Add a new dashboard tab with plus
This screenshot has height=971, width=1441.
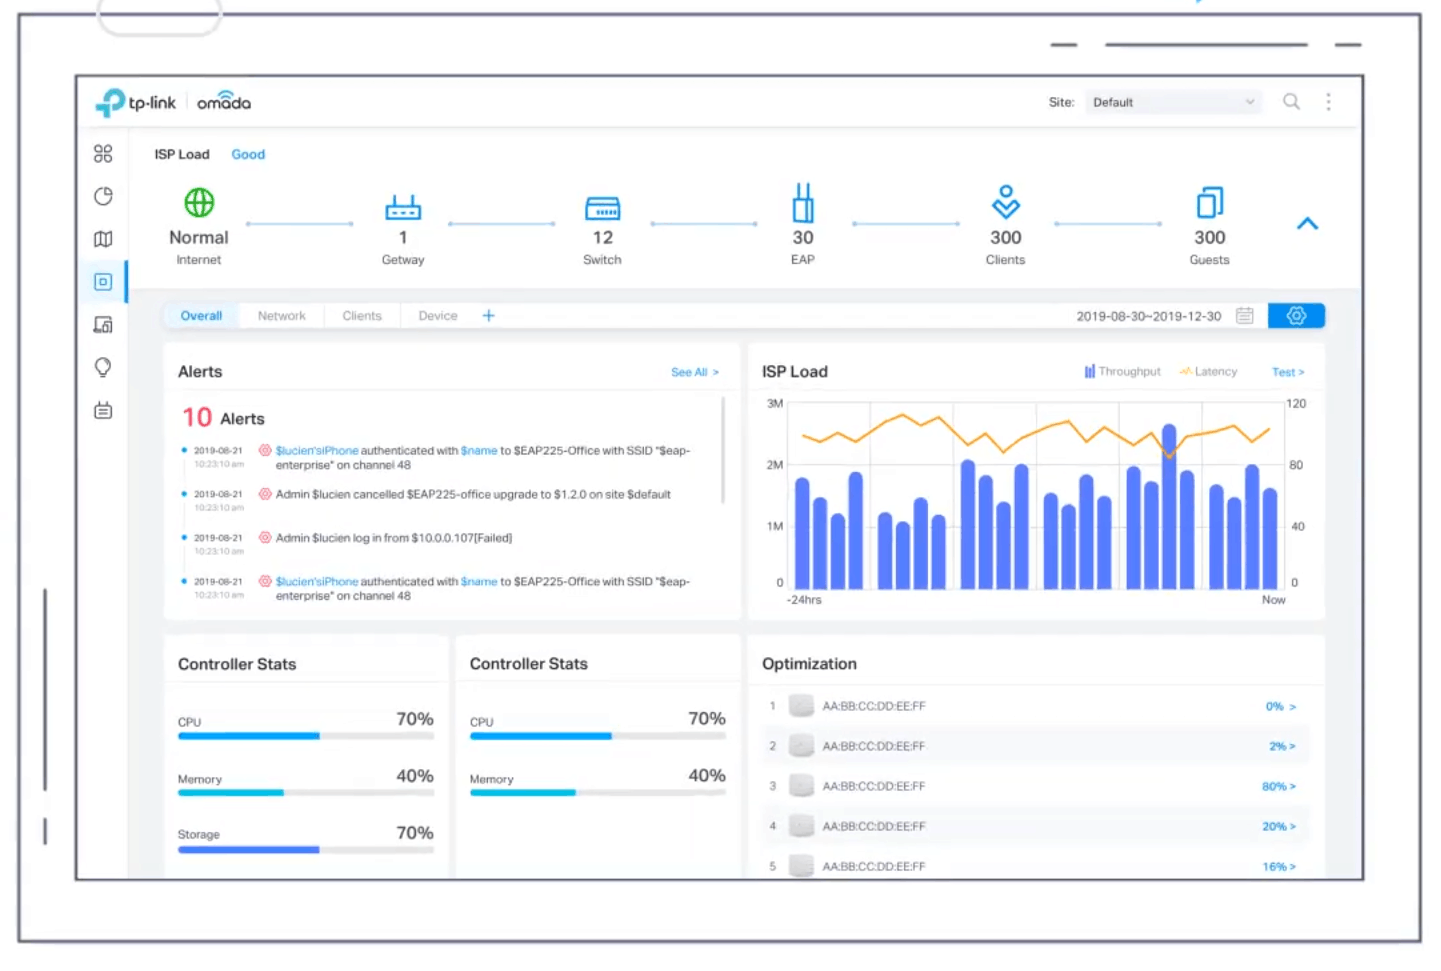click(x=488, y=315)
